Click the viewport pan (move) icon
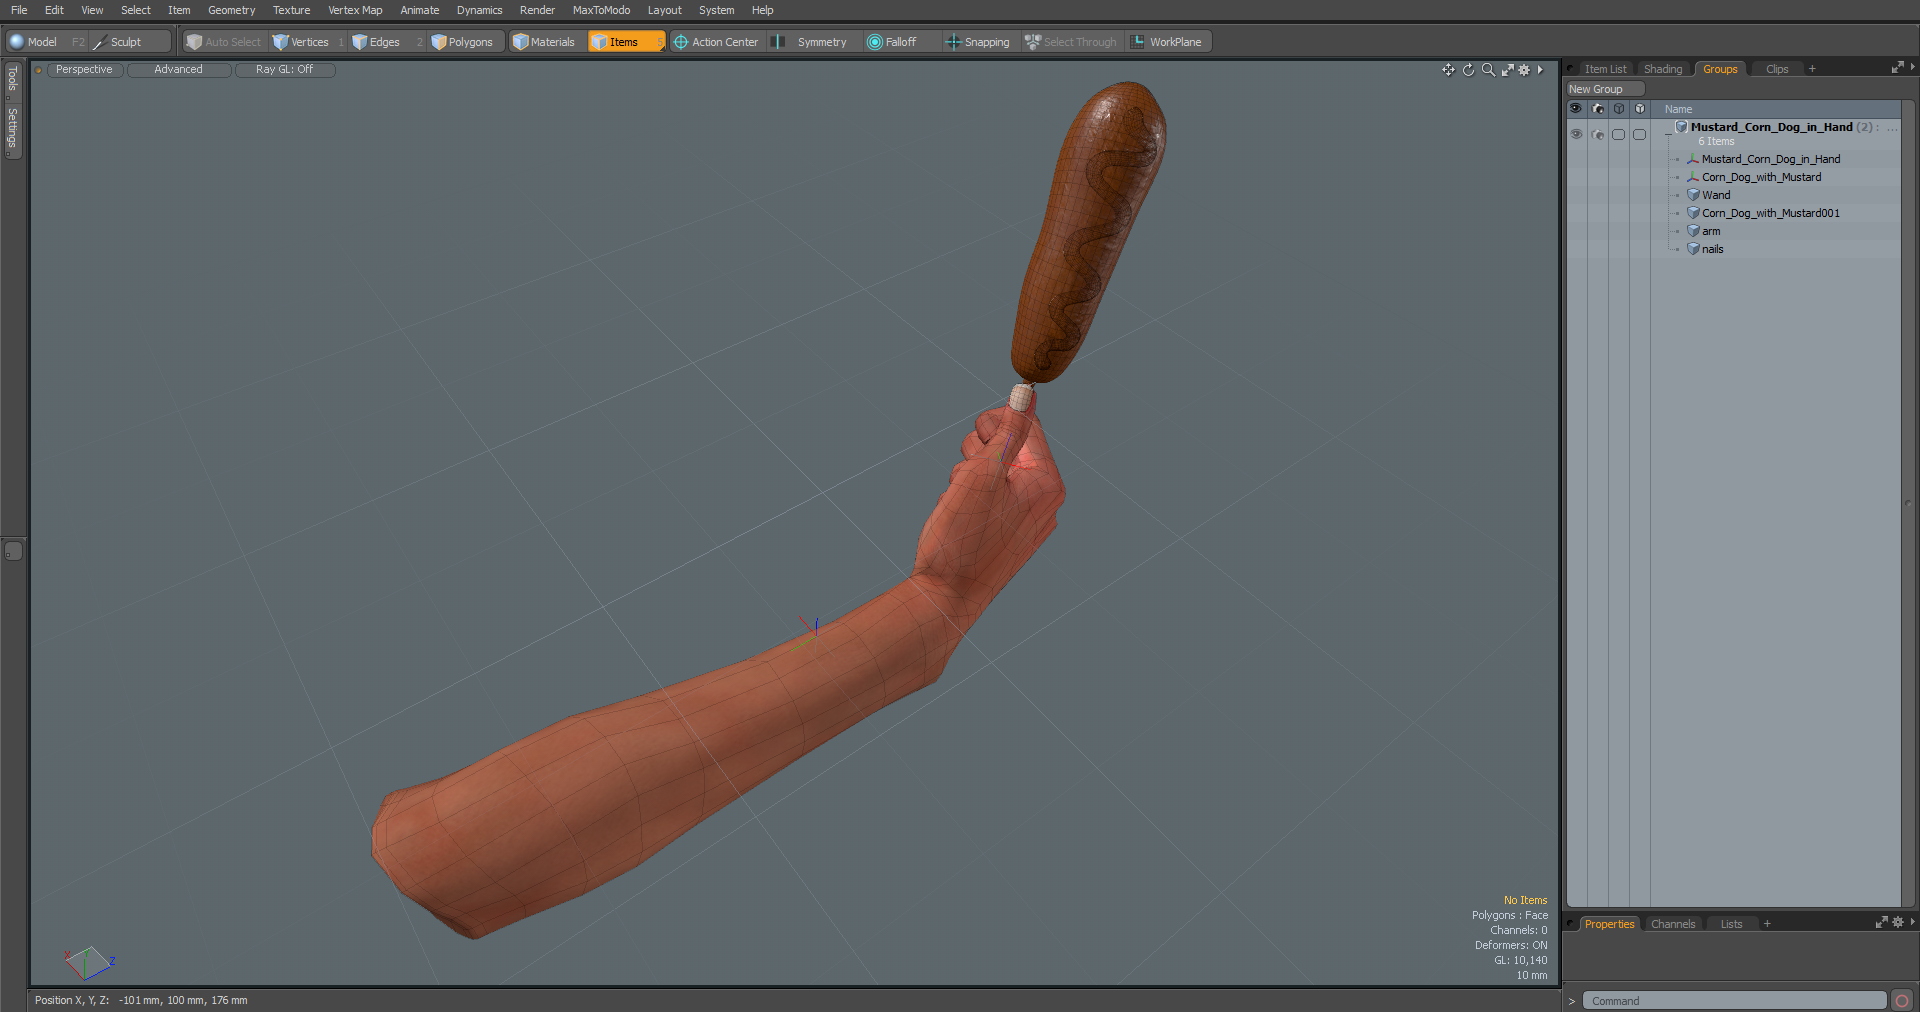Image resolution: width=1920 pixels, height=1012 pixels. [x=1448, y=70]
